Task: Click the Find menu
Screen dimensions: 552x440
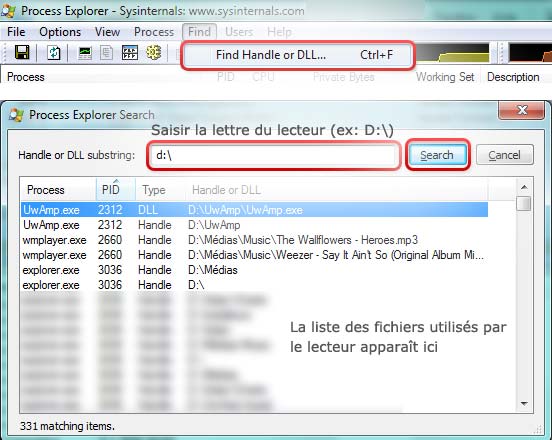Action: pyautogui.click(x=199, y=32)
